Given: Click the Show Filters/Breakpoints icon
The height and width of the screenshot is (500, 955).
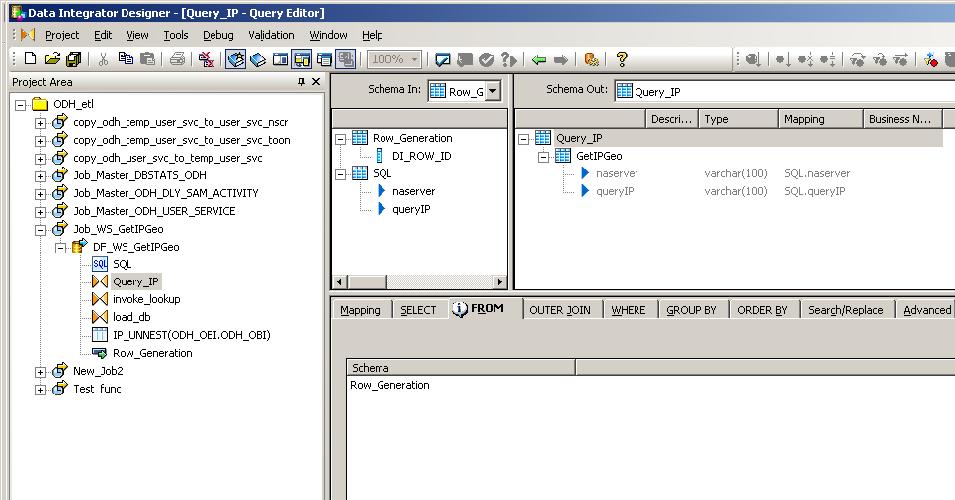Looking at the screenshot, I should click(x=931, y=59).
